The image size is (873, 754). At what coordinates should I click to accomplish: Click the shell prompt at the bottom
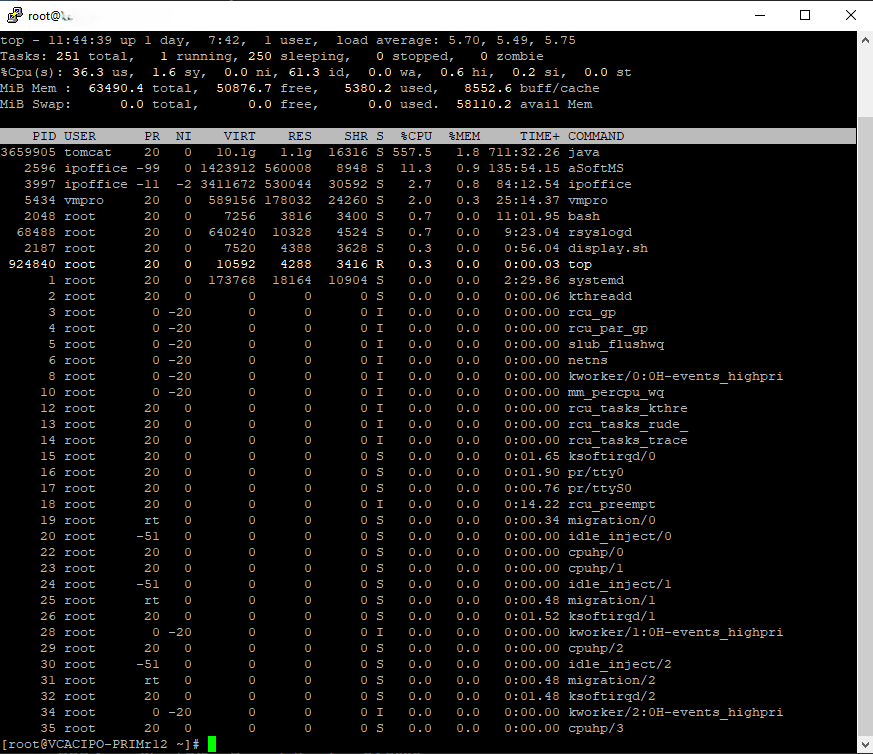point(100,745)
